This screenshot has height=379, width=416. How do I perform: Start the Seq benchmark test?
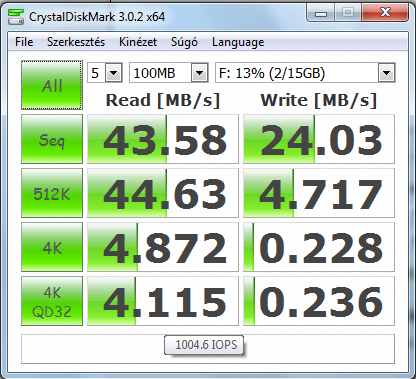click(52, 139)
